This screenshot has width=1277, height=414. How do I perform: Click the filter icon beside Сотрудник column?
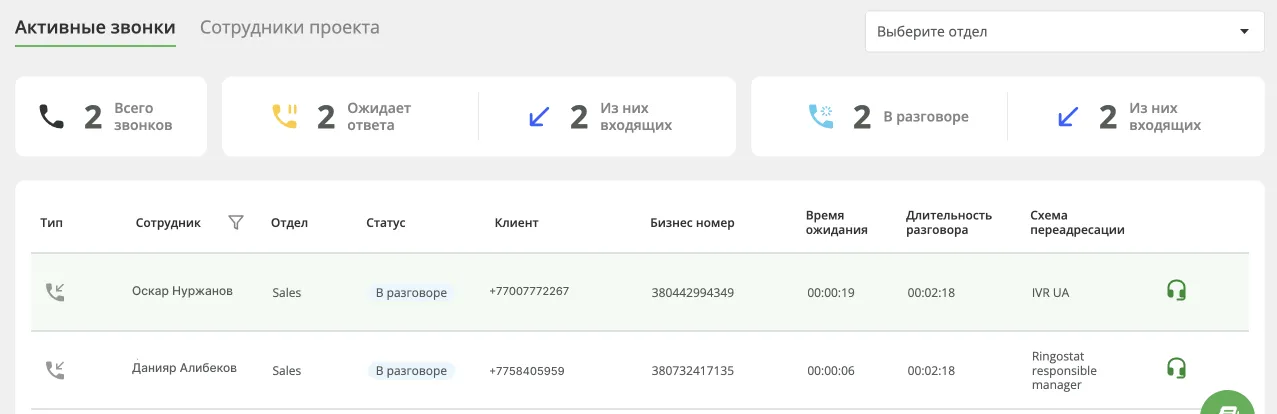(x=236, y=223)
